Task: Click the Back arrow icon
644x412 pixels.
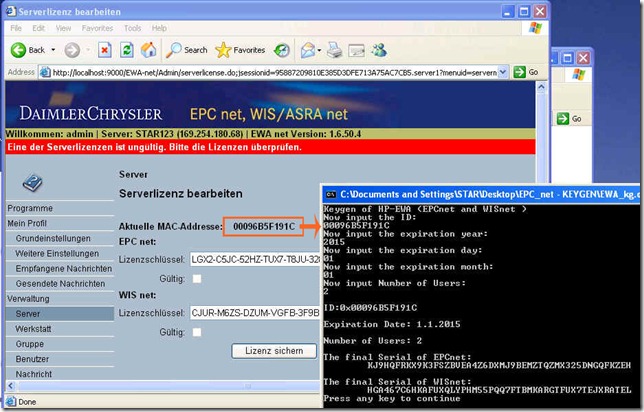Action: tap(18, 50)
